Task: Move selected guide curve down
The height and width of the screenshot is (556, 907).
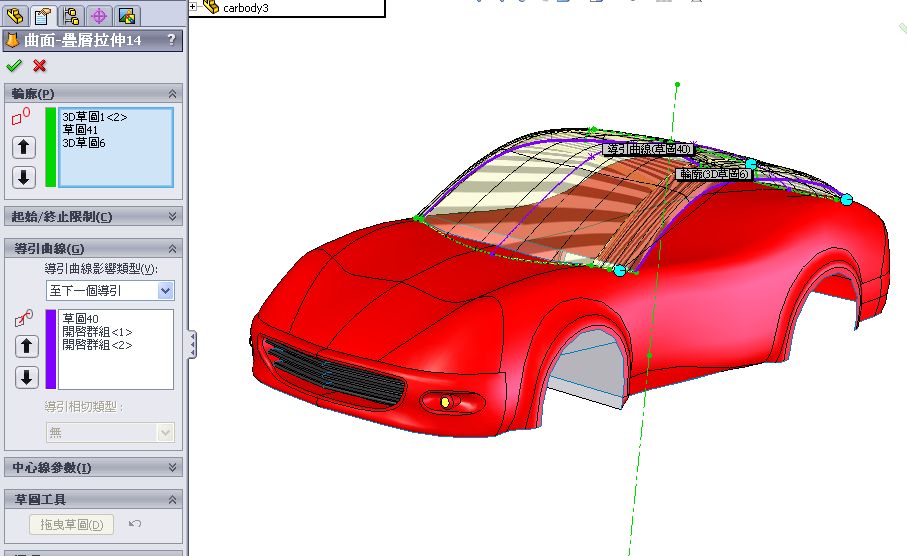Action: pos(26,378)
